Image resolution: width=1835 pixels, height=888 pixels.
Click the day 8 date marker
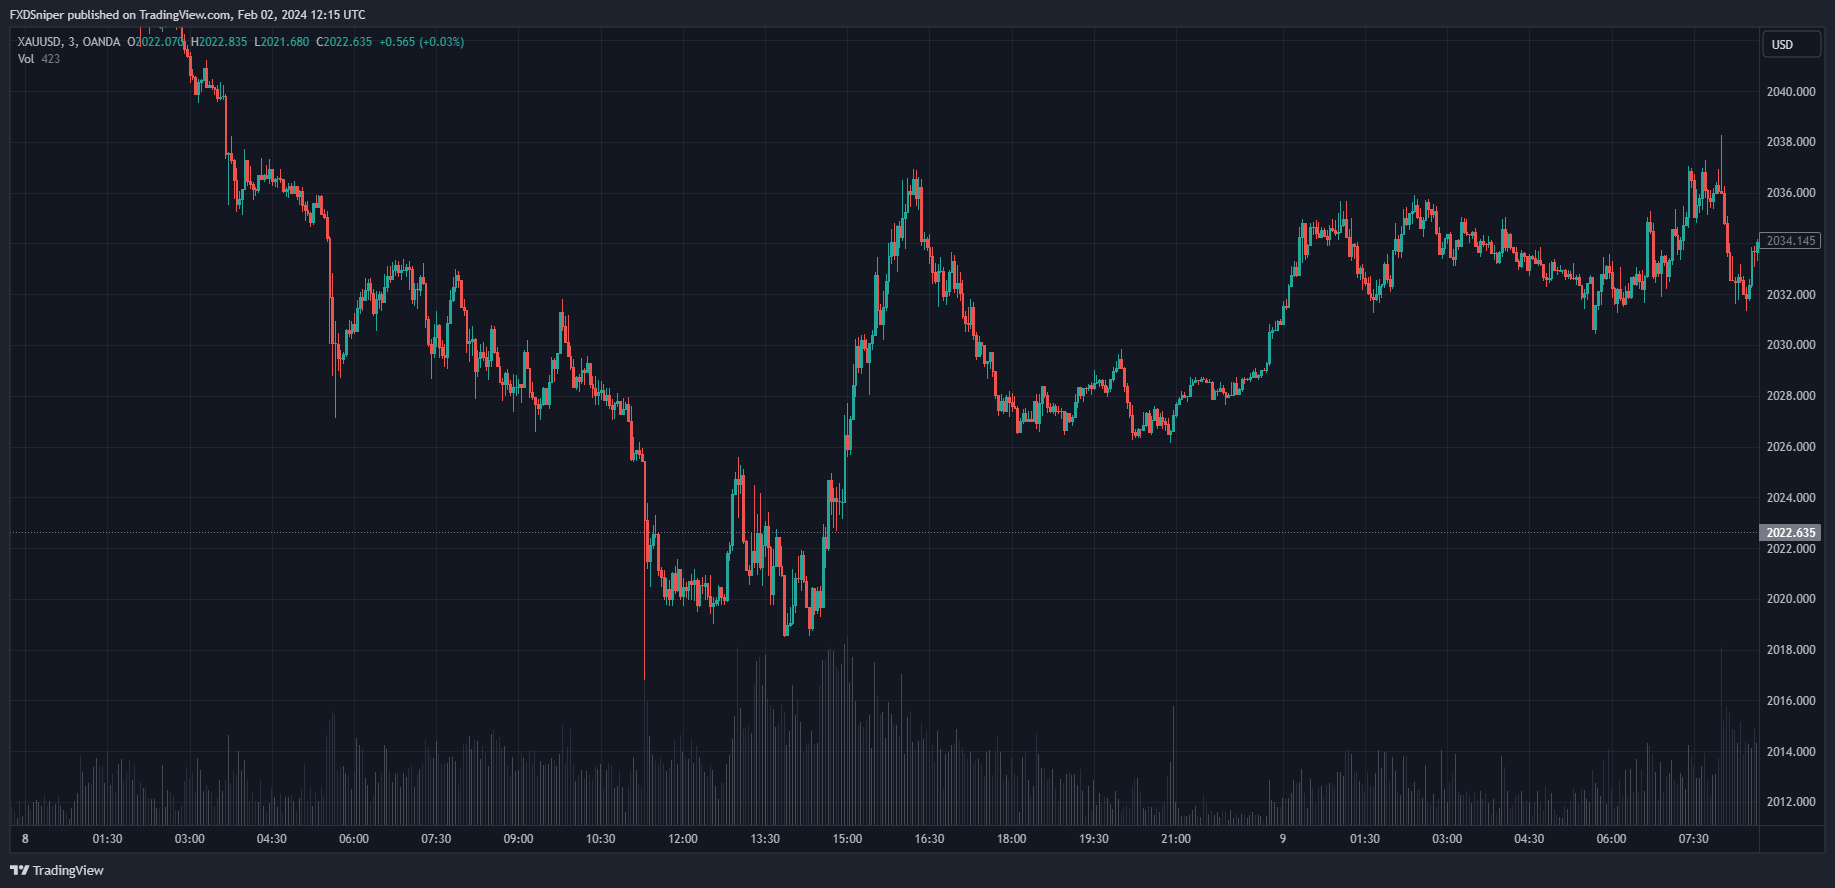click(x=25, y=839)
